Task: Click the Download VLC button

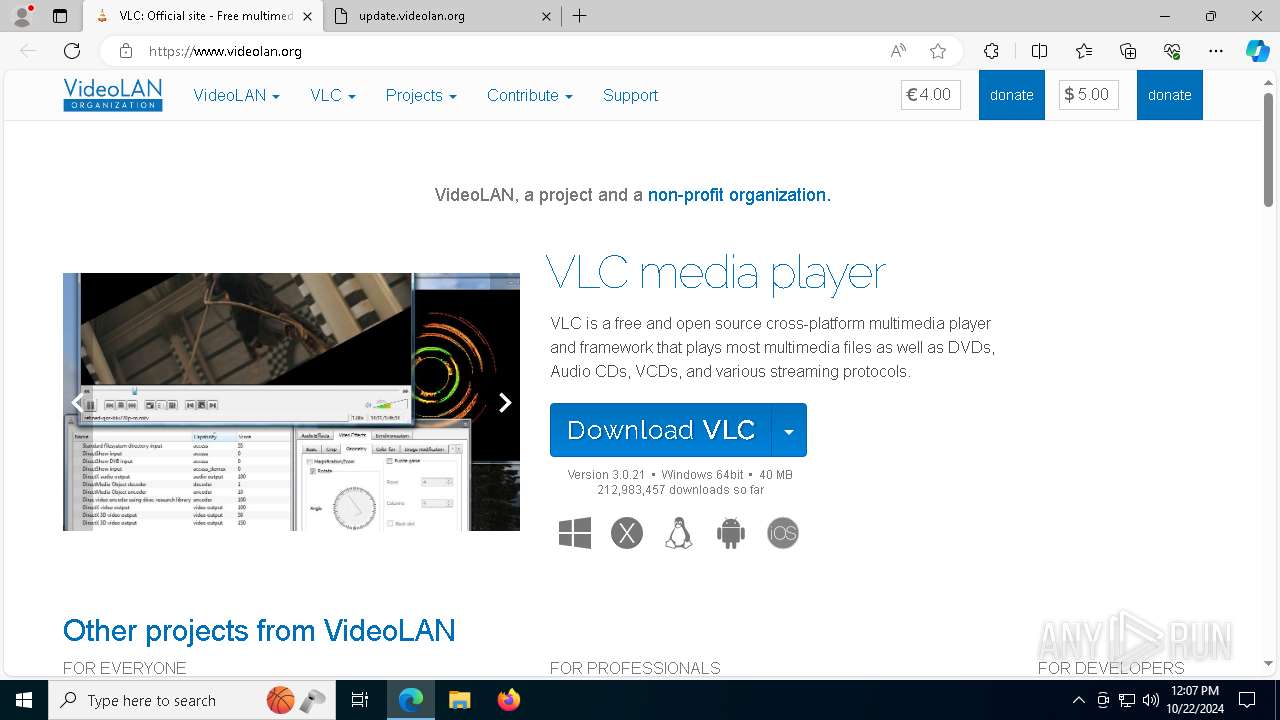Action: click(x=661, y=430)
